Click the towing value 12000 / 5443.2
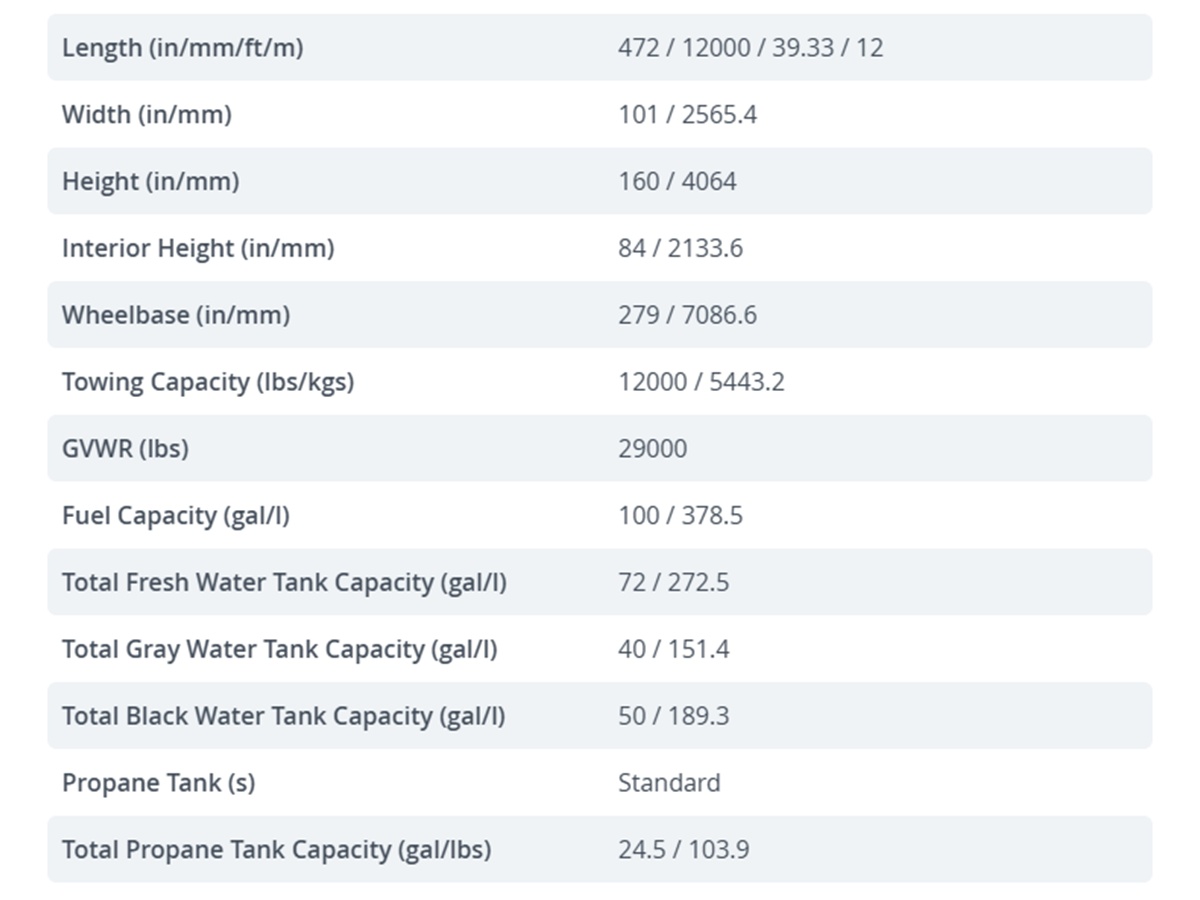The height and width of the screenshot is (900, 1200). pyautogui.click(x=701, y=382)
